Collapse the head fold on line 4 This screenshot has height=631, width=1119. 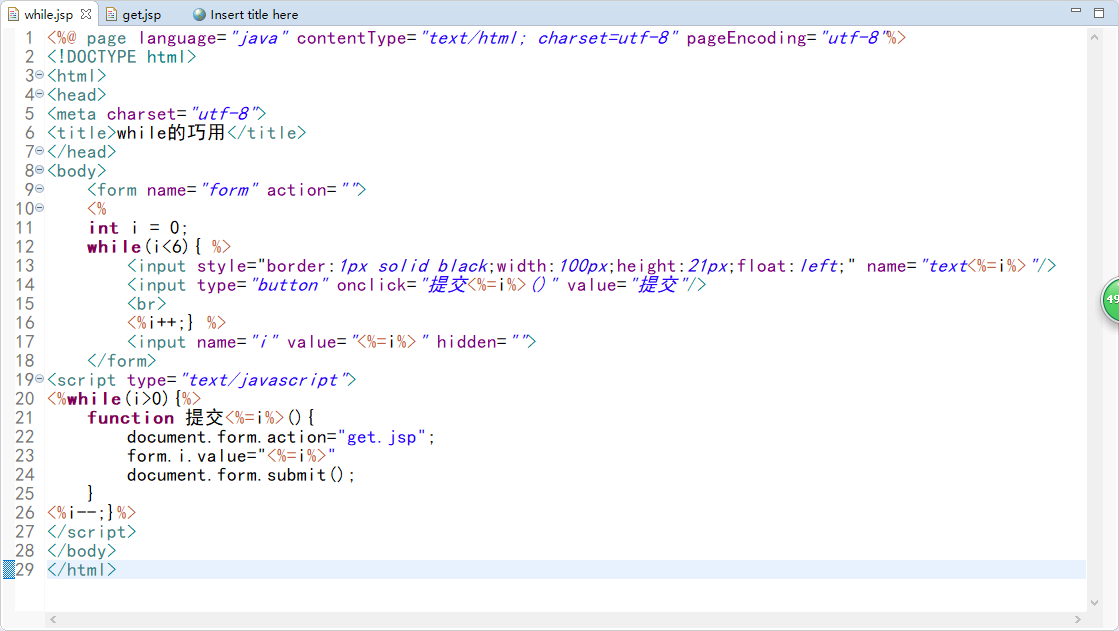tap(39, 94)
